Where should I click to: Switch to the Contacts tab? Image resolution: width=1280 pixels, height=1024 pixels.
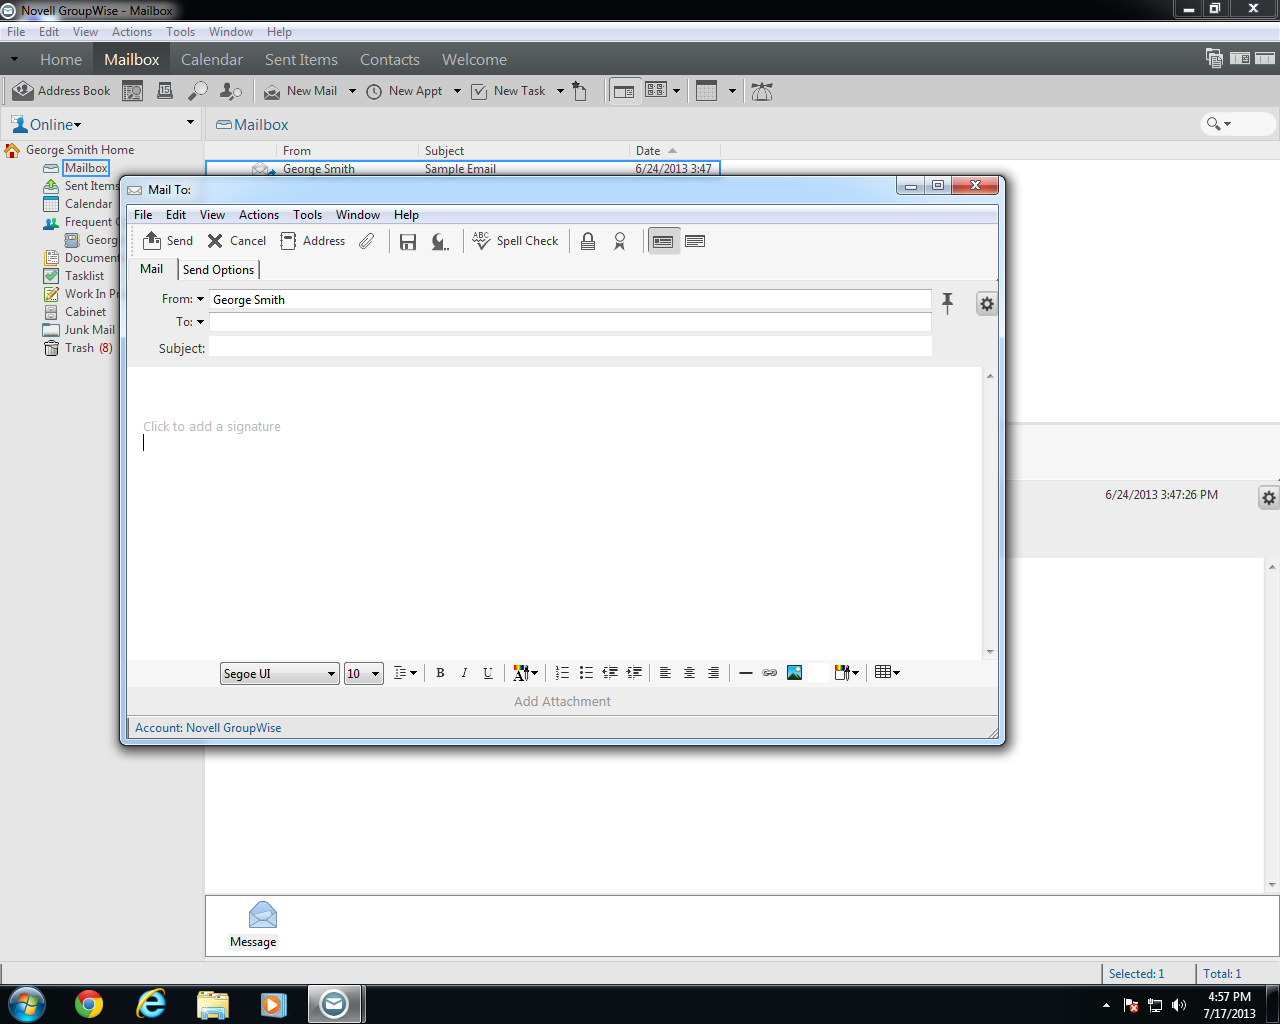click(x=390, y=60)
